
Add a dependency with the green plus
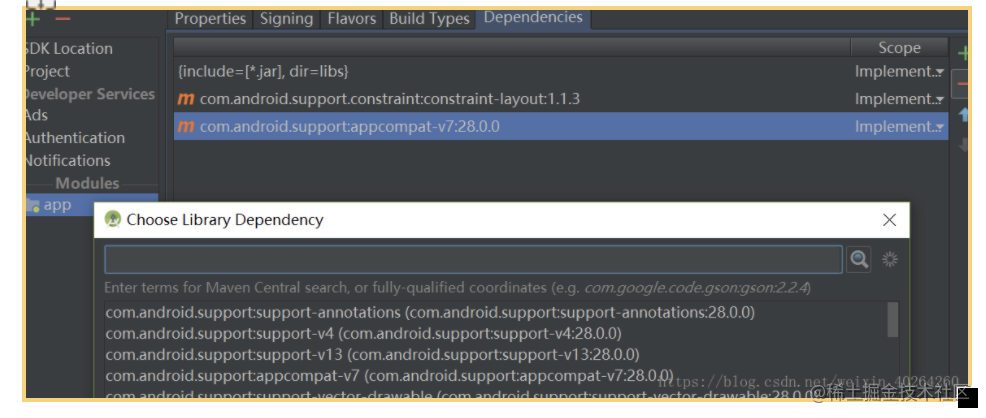(962, 54)
